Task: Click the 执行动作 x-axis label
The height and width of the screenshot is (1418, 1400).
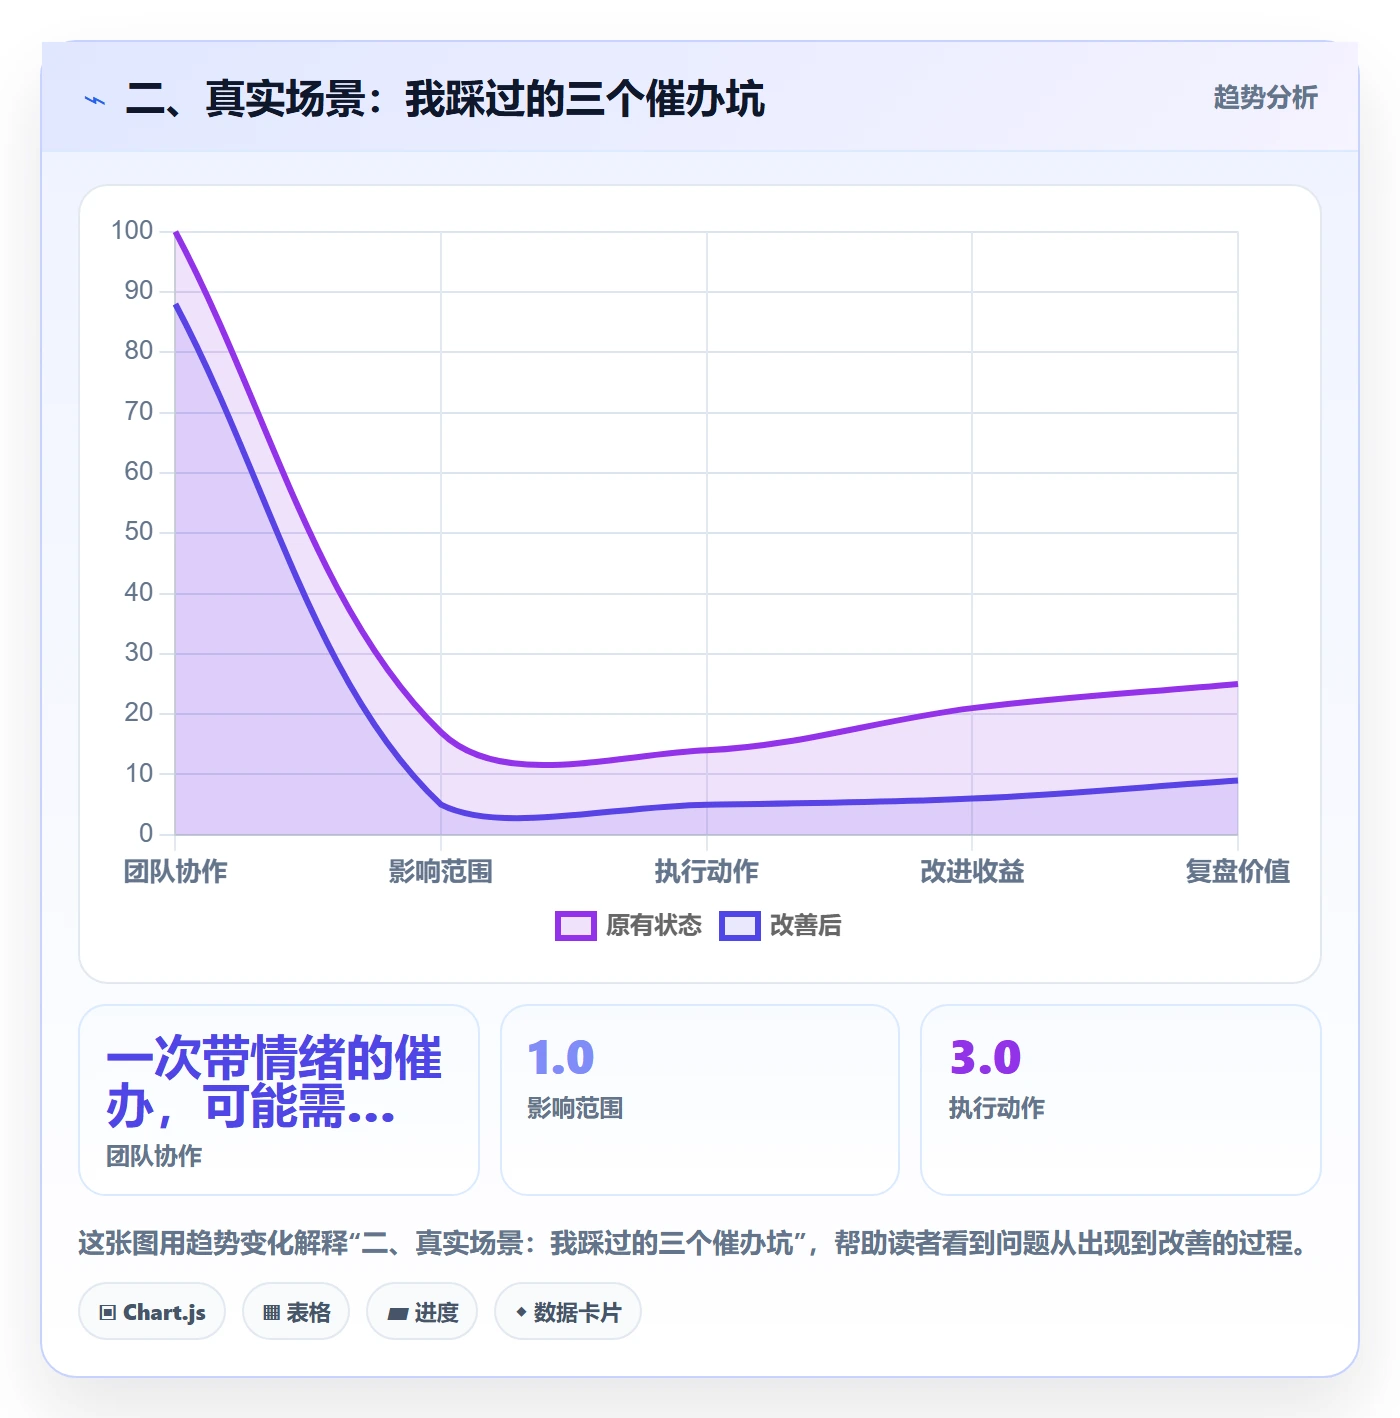Action: (x=707, y=872)
